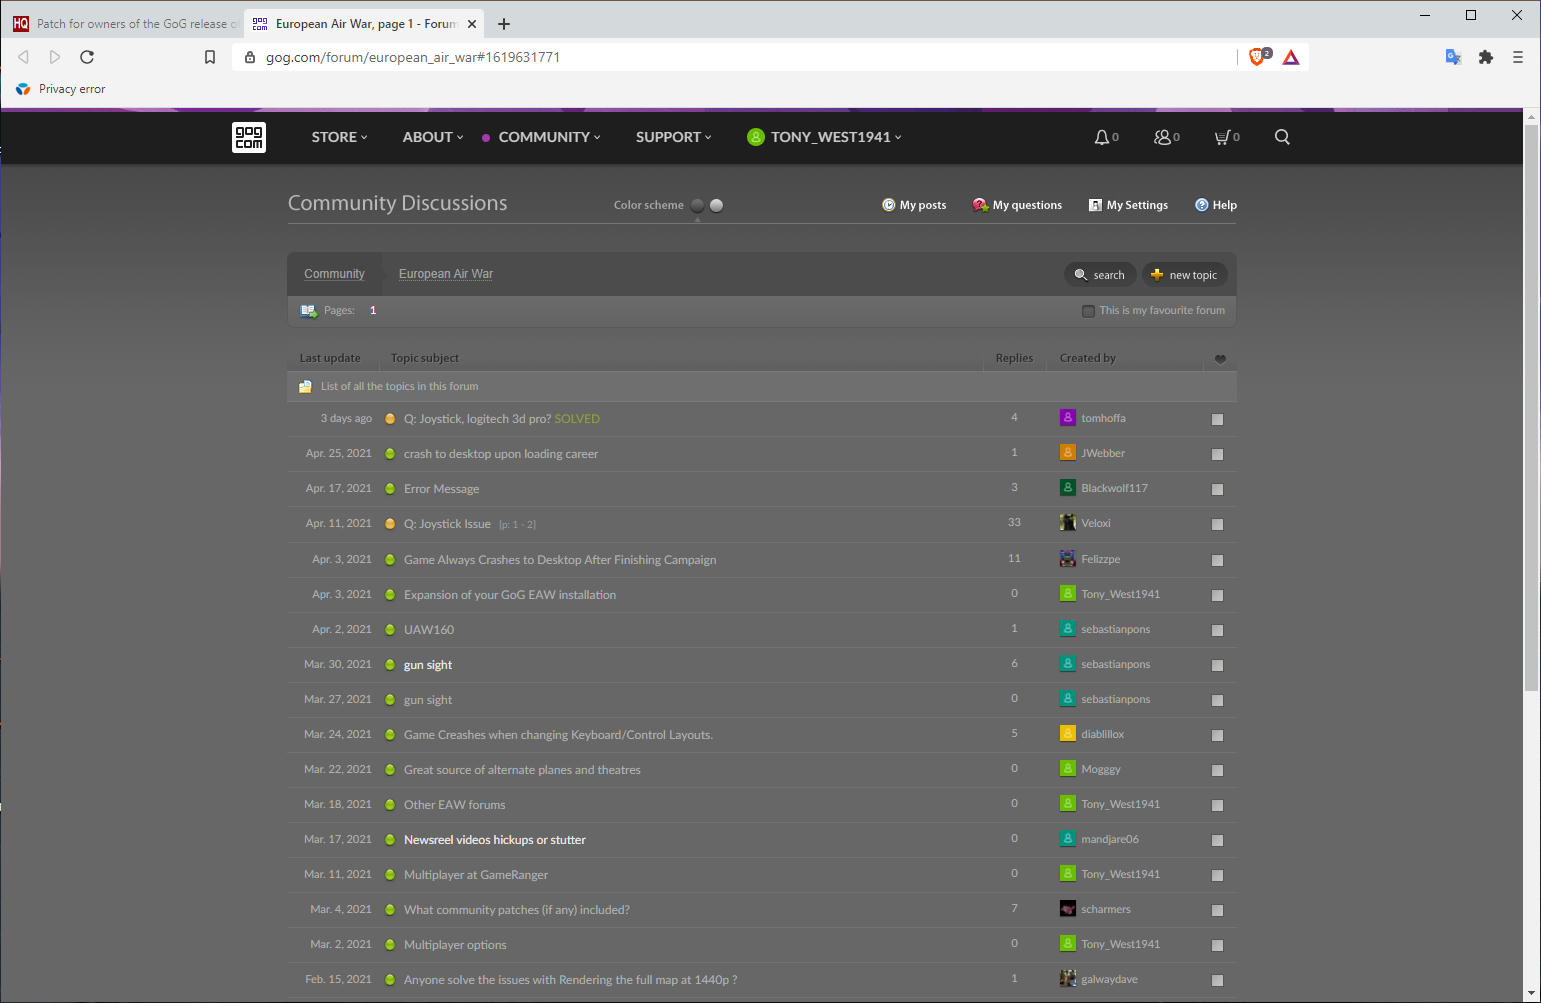Viewport: 1541px width, 1003px height.
Task: Open the friends icon in header
Action: pyautogui.click(x=1162, y=137)
